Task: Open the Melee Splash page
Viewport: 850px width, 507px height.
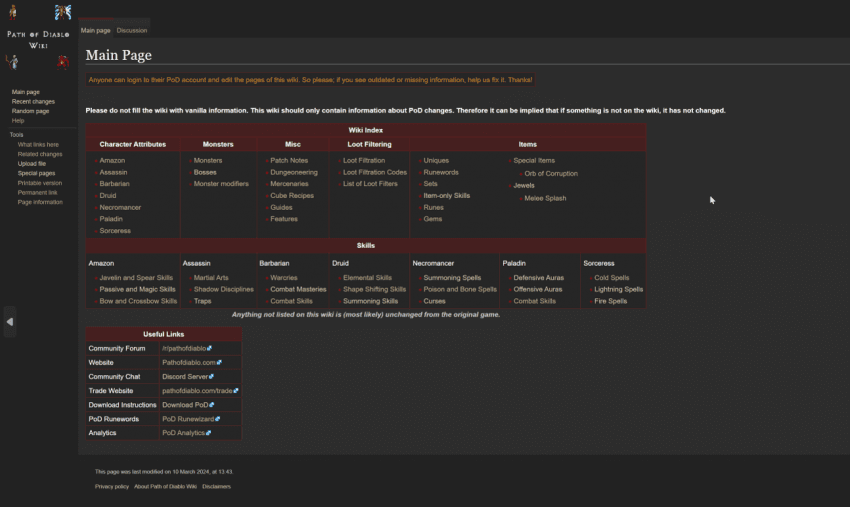Action: [545, 198]
